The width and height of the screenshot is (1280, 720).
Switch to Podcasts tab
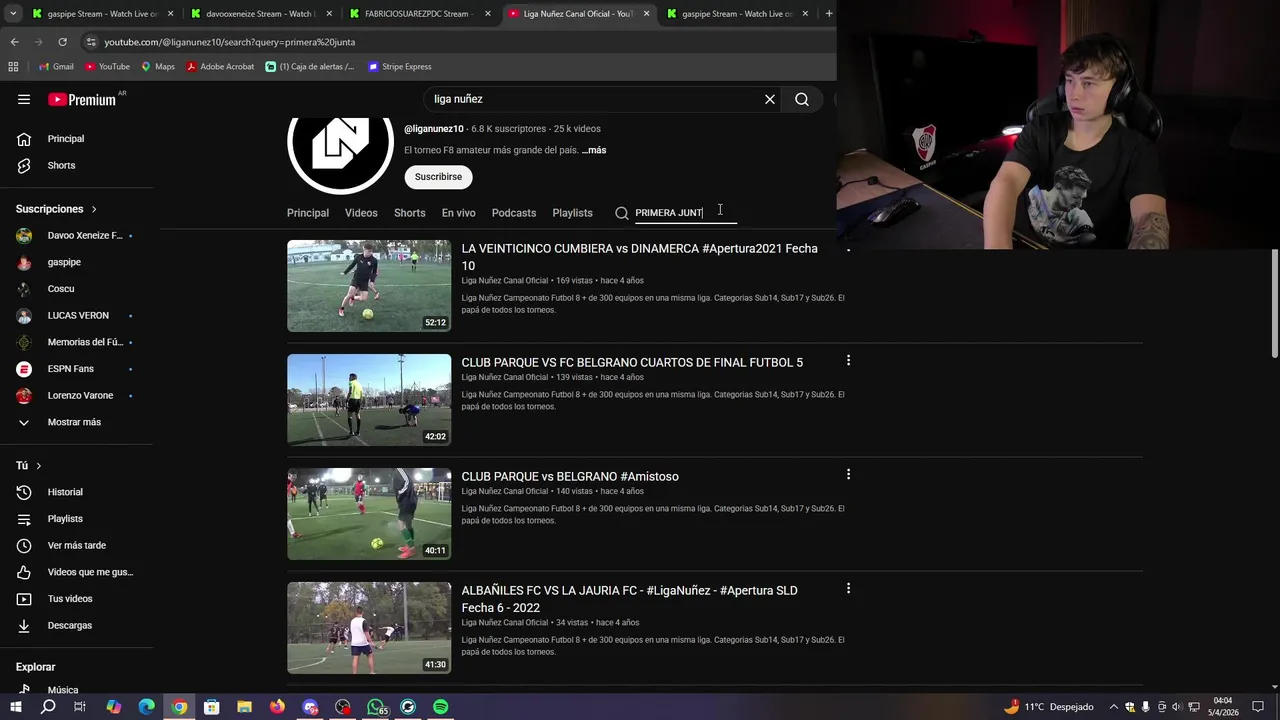514,213
